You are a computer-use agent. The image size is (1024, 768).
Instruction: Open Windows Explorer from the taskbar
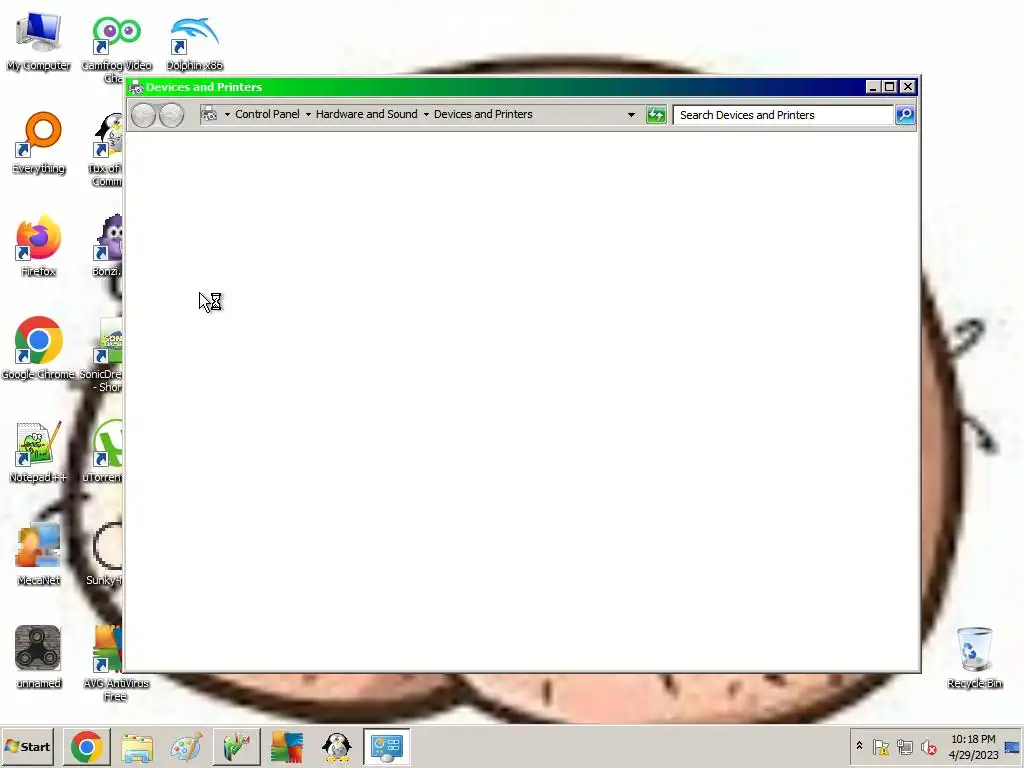pyautogui.click(x=136, y=746)
